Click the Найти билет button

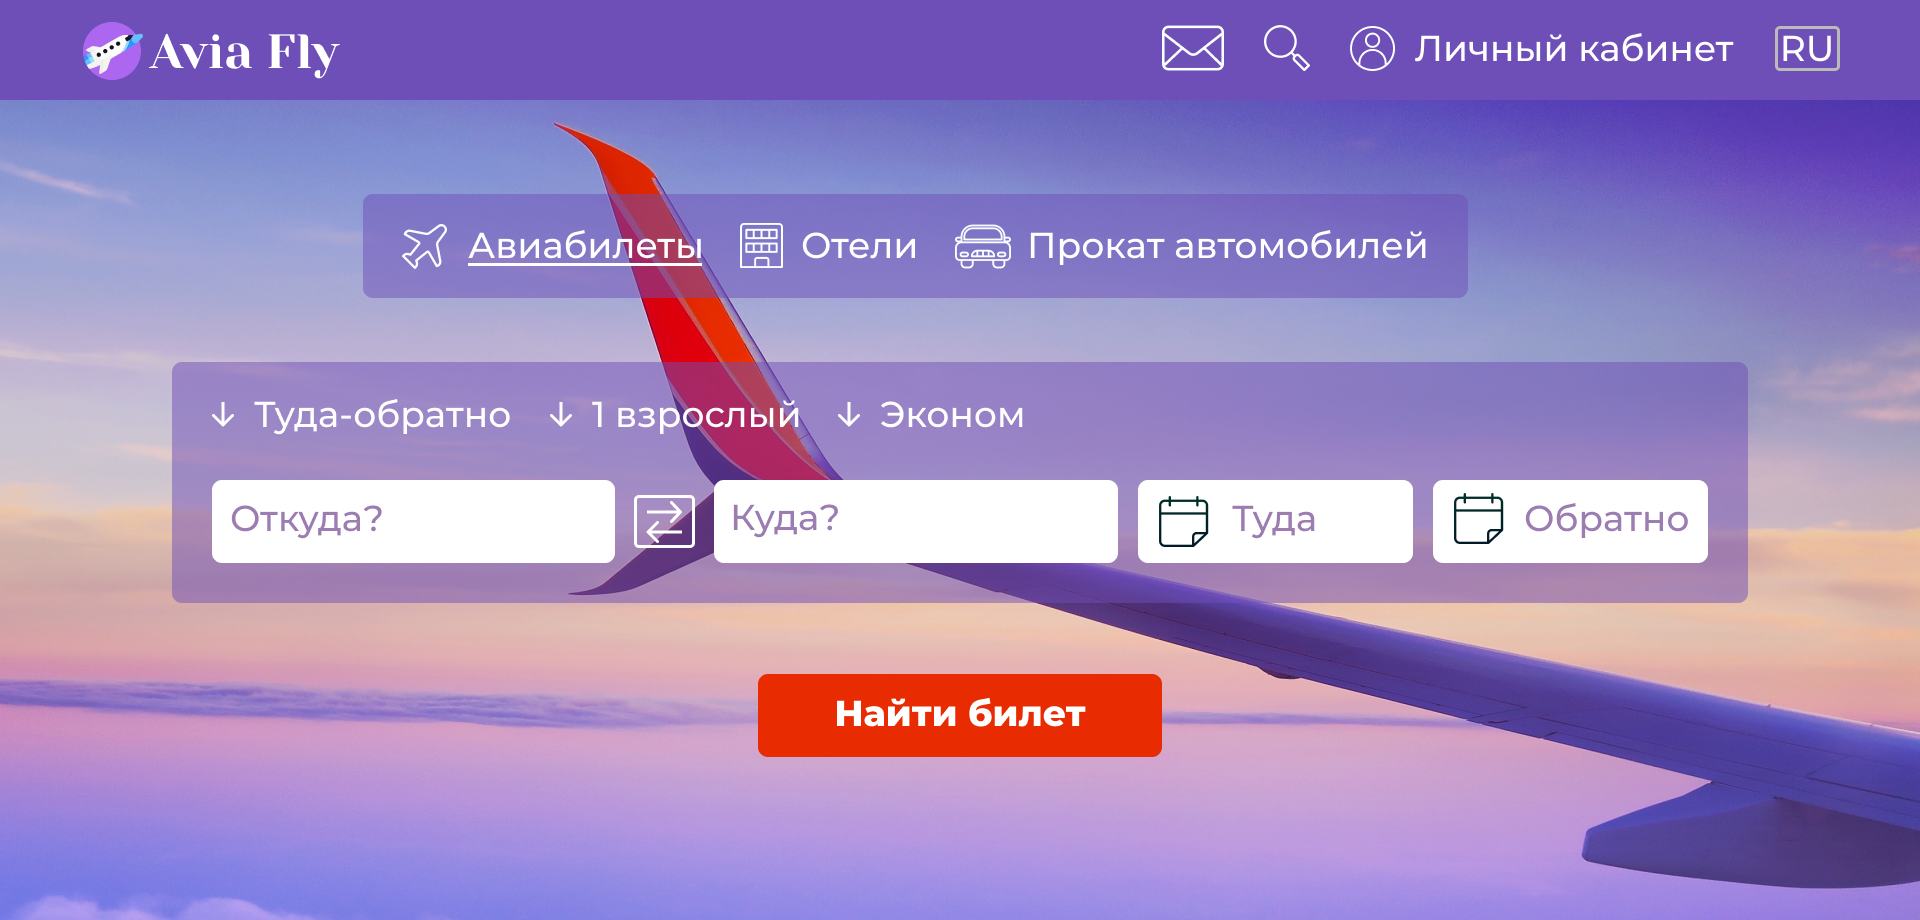(960, 715)
